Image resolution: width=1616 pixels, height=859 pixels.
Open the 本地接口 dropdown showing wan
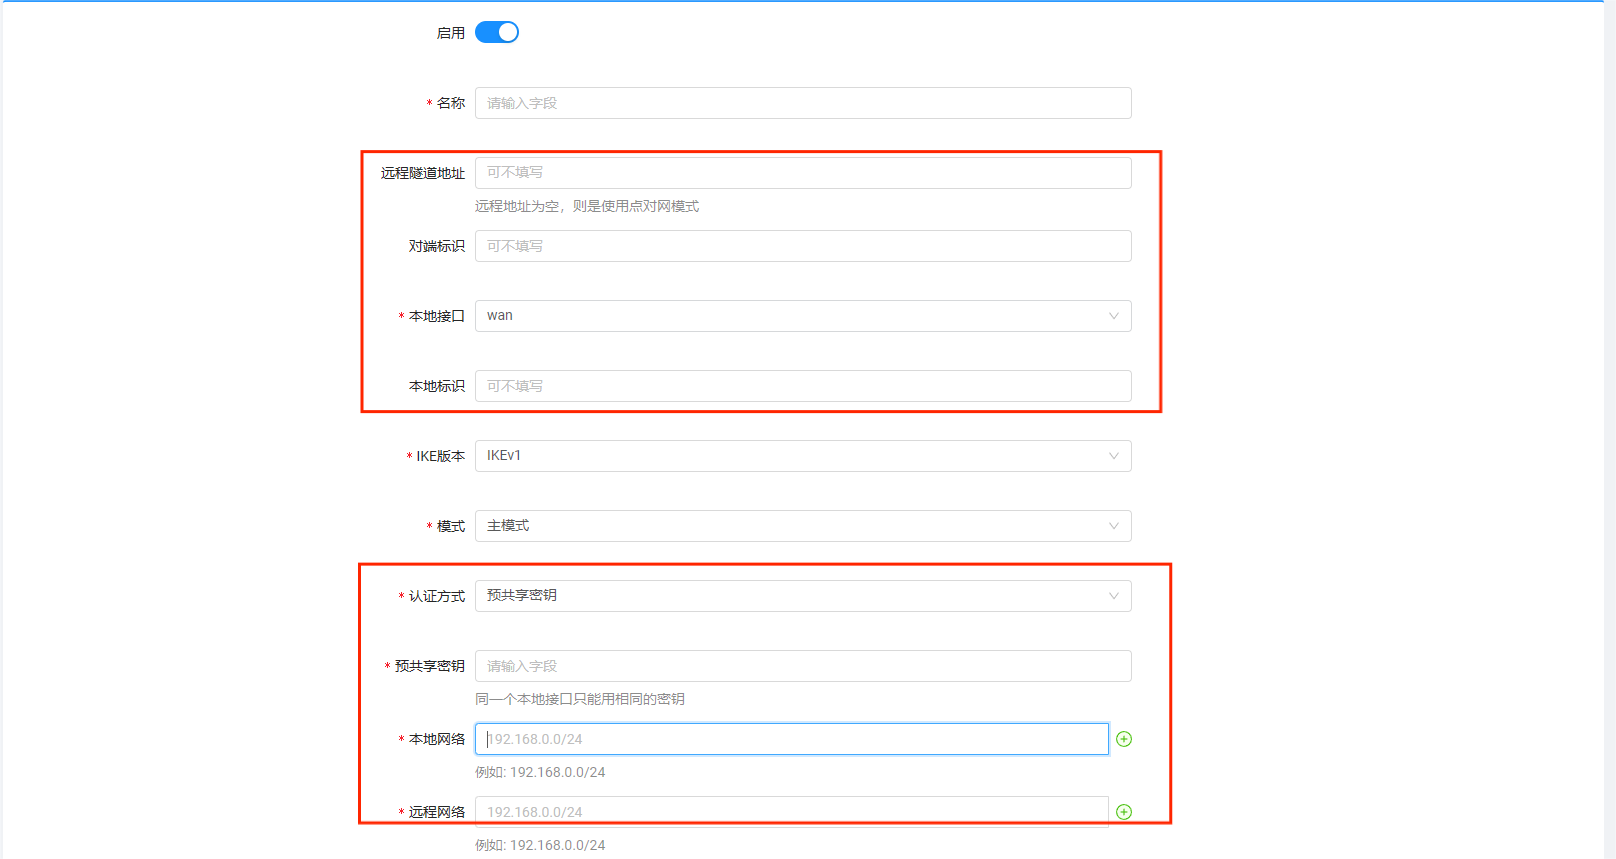coord(790,316)
